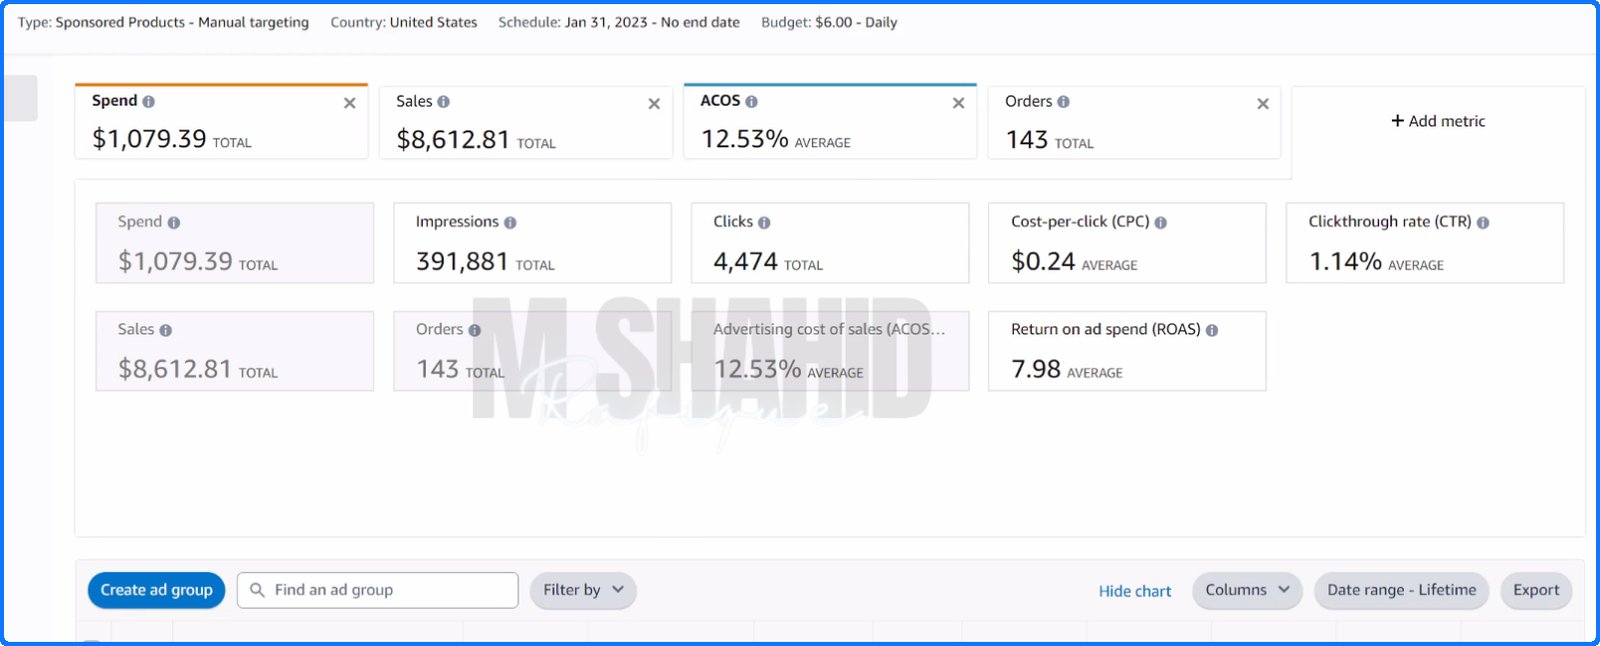Screen dimensions: 1600x646
Task: Click Hide chart link
Action: 1135,591
